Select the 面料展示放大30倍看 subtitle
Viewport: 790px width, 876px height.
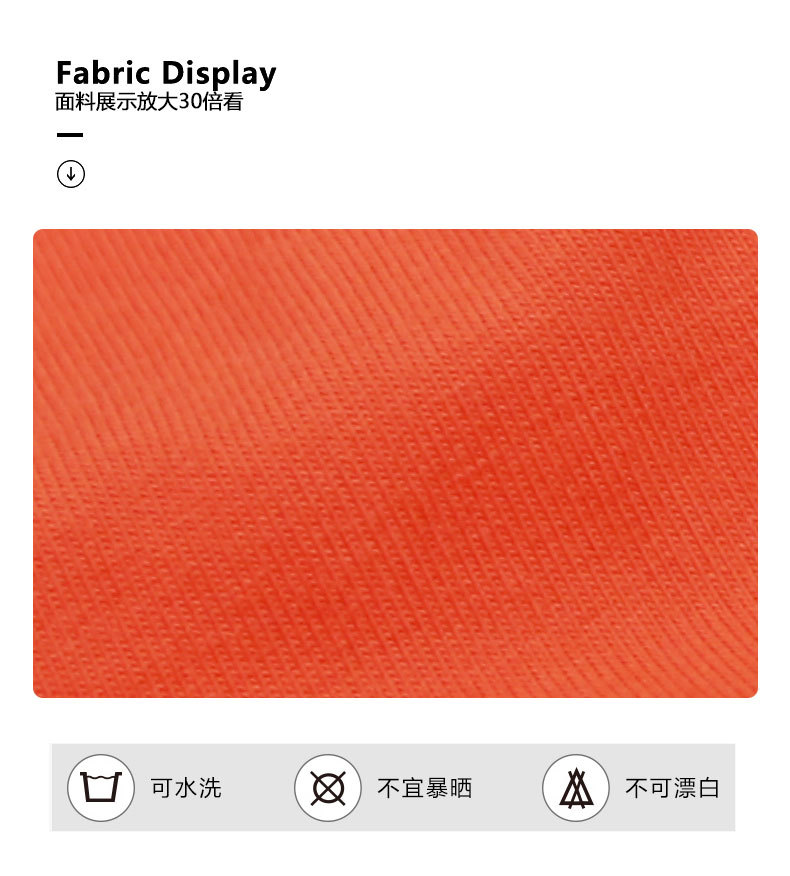(x=149, y=102)
